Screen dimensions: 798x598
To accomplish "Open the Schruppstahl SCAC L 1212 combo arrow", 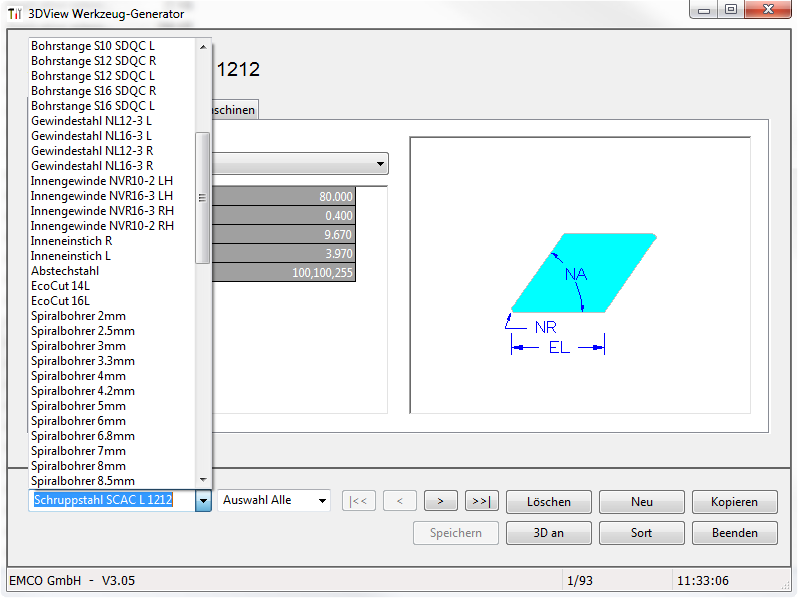I will (203, 501).
